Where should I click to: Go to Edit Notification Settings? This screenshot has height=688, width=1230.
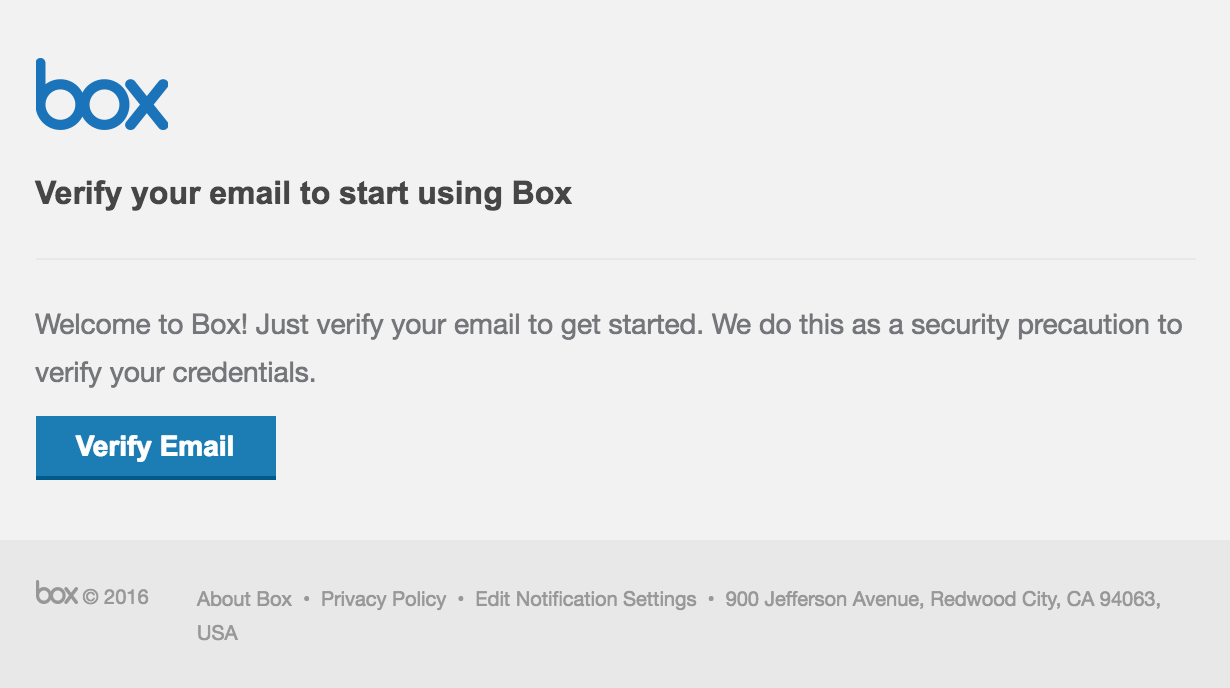[x=585, y=599]
